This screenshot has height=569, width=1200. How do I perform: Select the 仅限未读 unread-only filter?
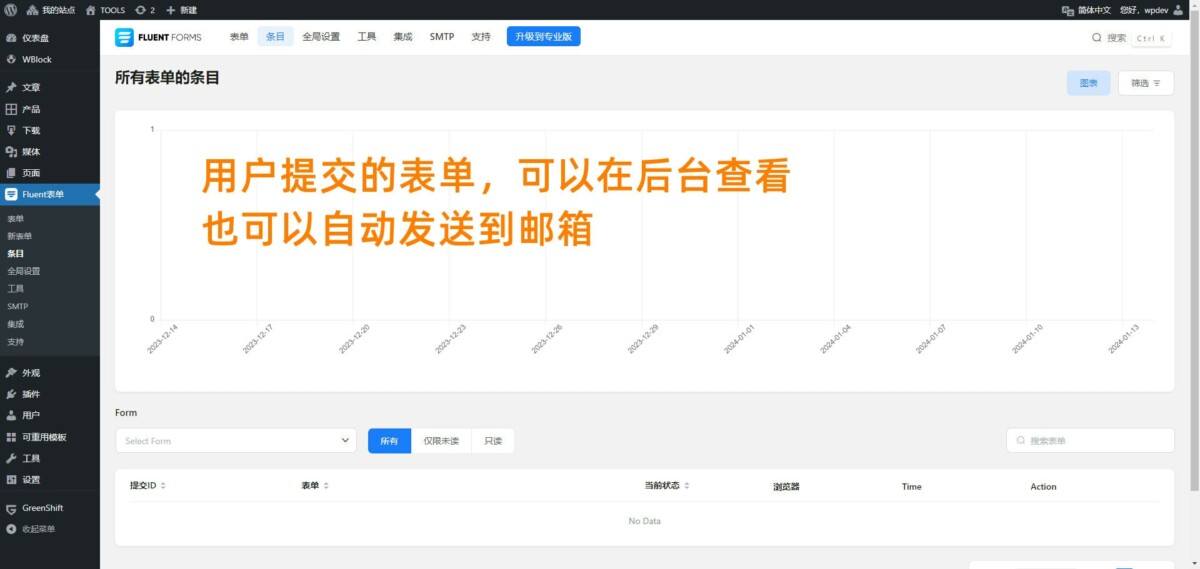(x=441, y=441)
